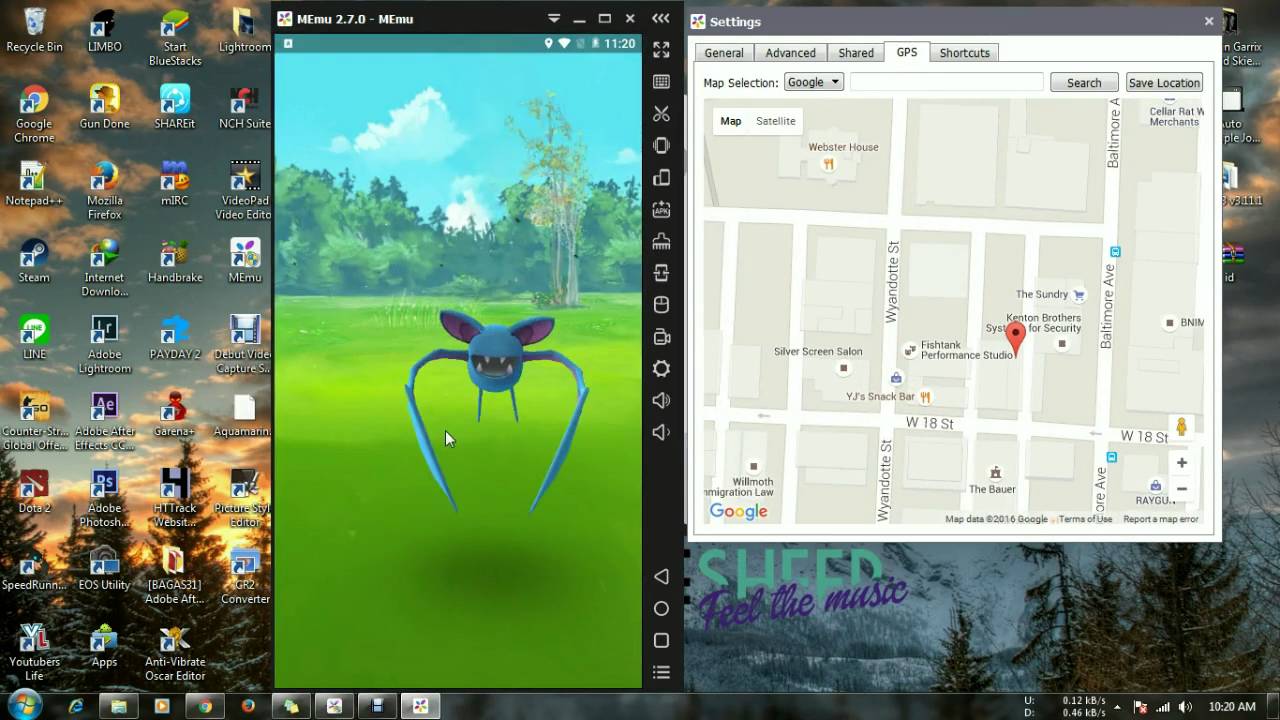Viewport: 1280px width, 720px height.
Task: Expand the Map Selection Google dropdown
Action: pos(814,82)
